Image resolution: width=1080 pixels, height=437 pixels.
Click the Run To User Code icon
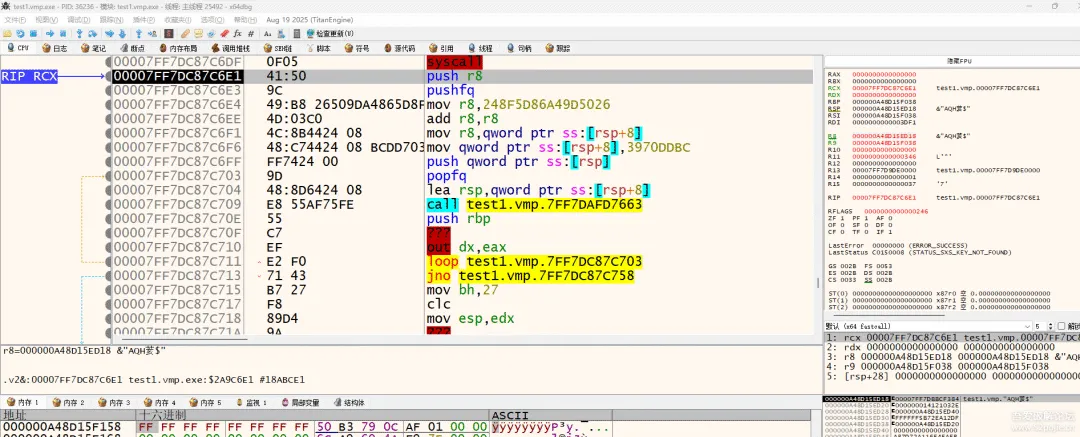click(x=152, y=34)
